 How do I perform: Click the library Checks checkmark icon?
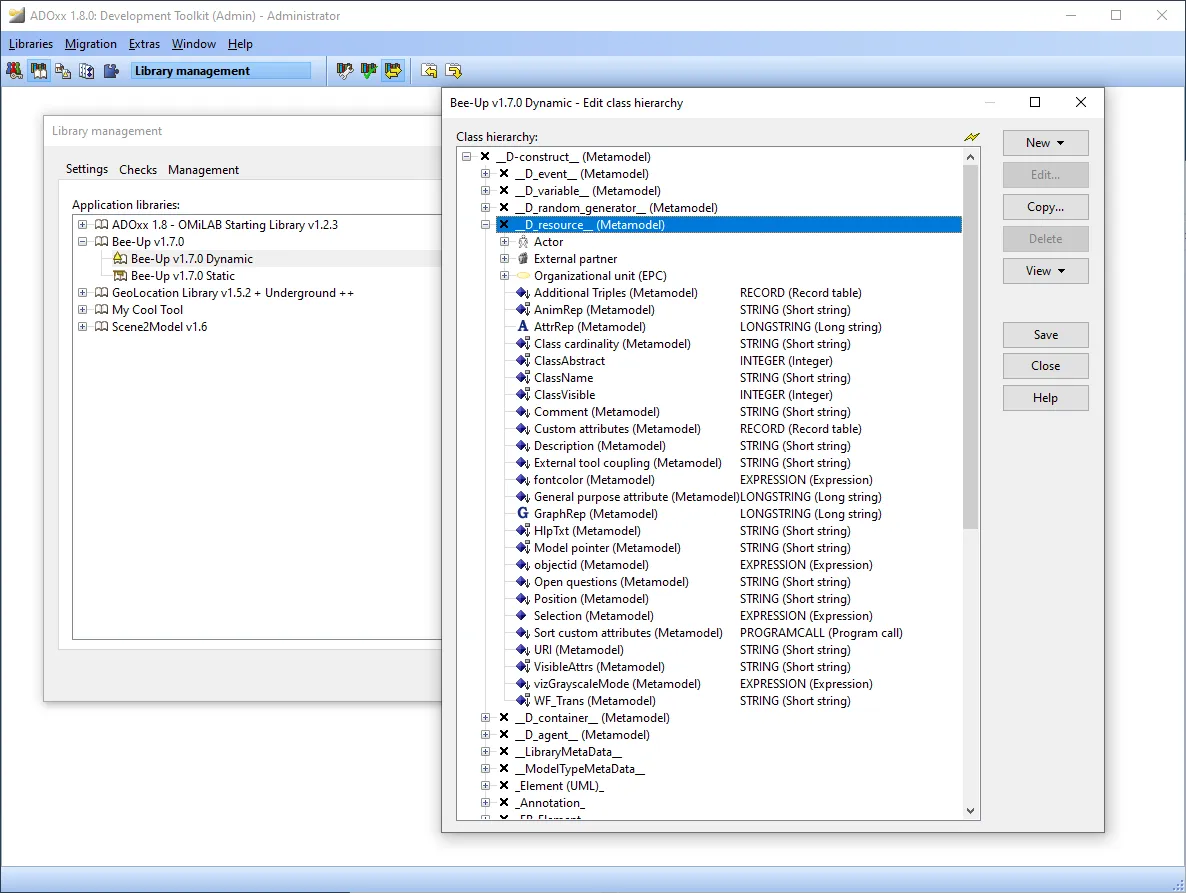(369, 71)
